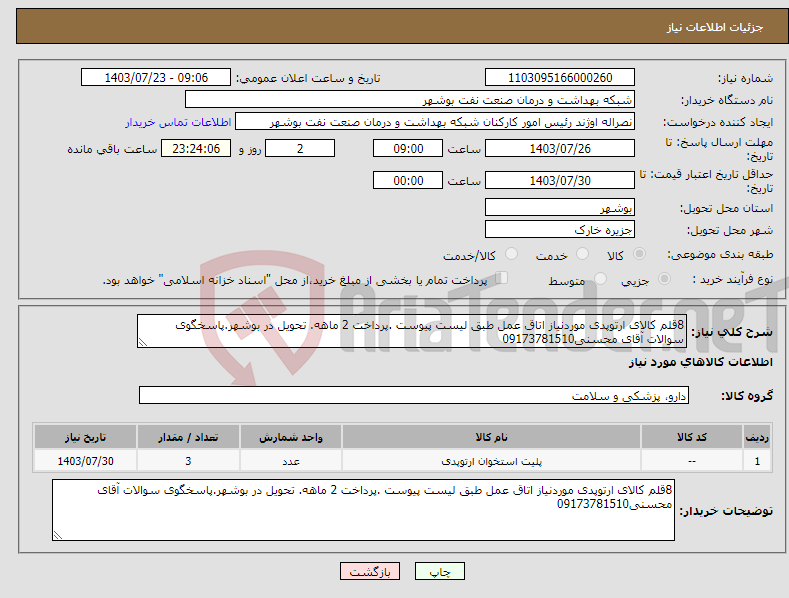Click the شرح کلی نیاز description textarea
789x598 pixels.
point(412,331)
